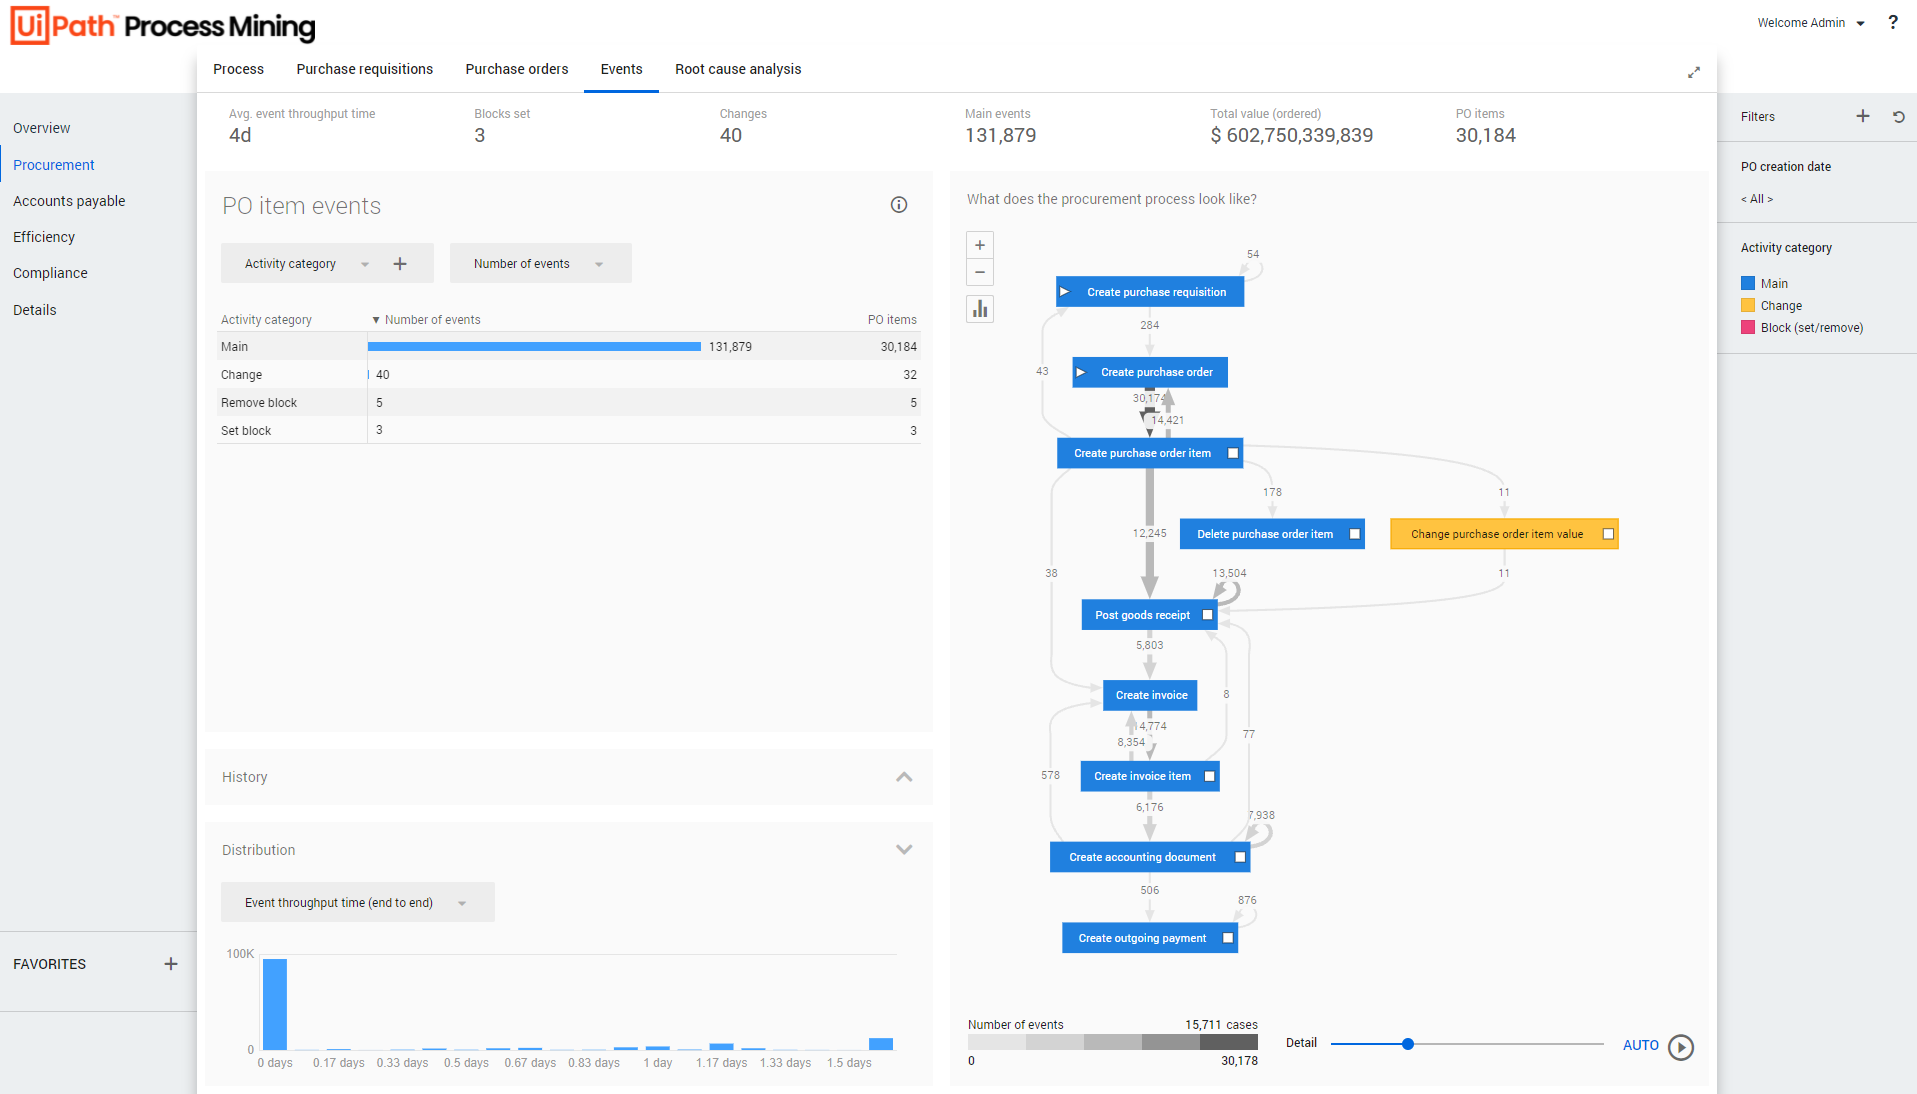
Task: Open the bar chart icon in graph toolbar
Action: point(980,309)
